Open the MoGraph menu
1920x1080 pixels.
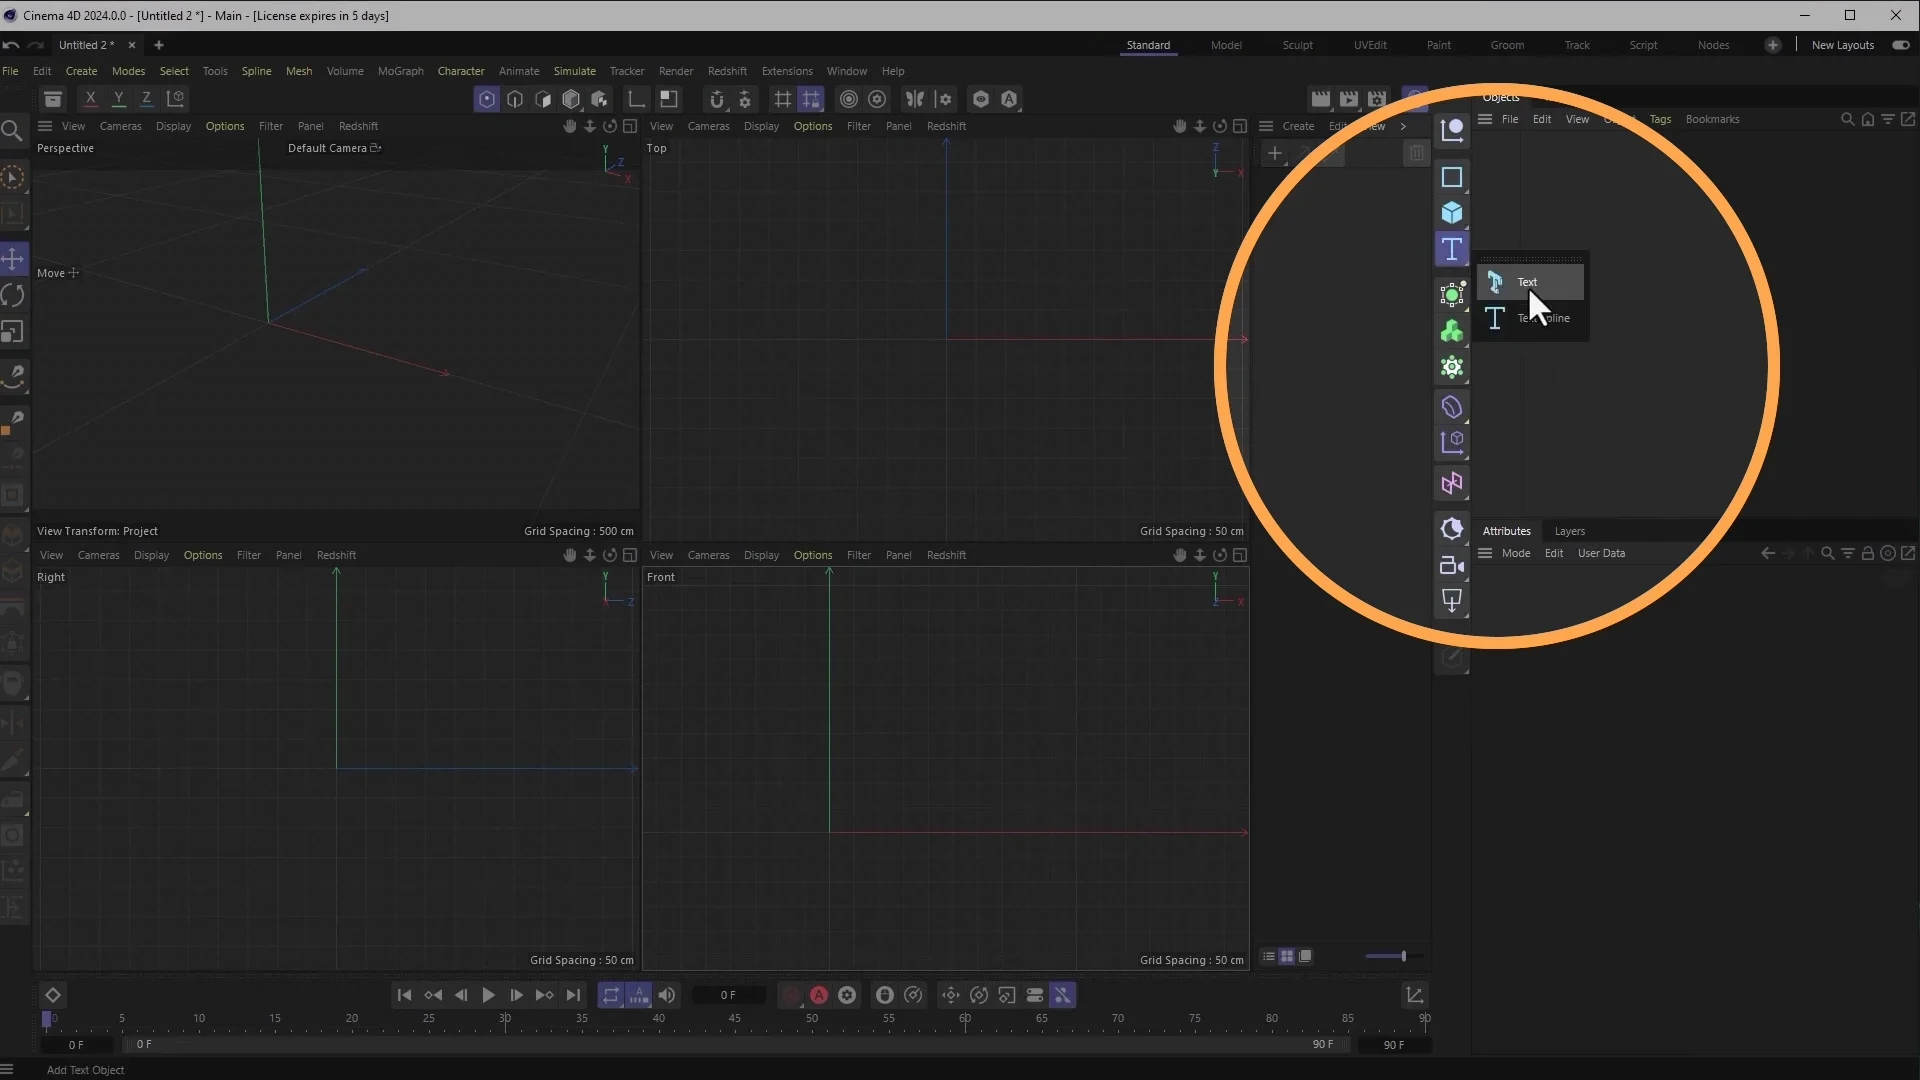tap(400, 71)
